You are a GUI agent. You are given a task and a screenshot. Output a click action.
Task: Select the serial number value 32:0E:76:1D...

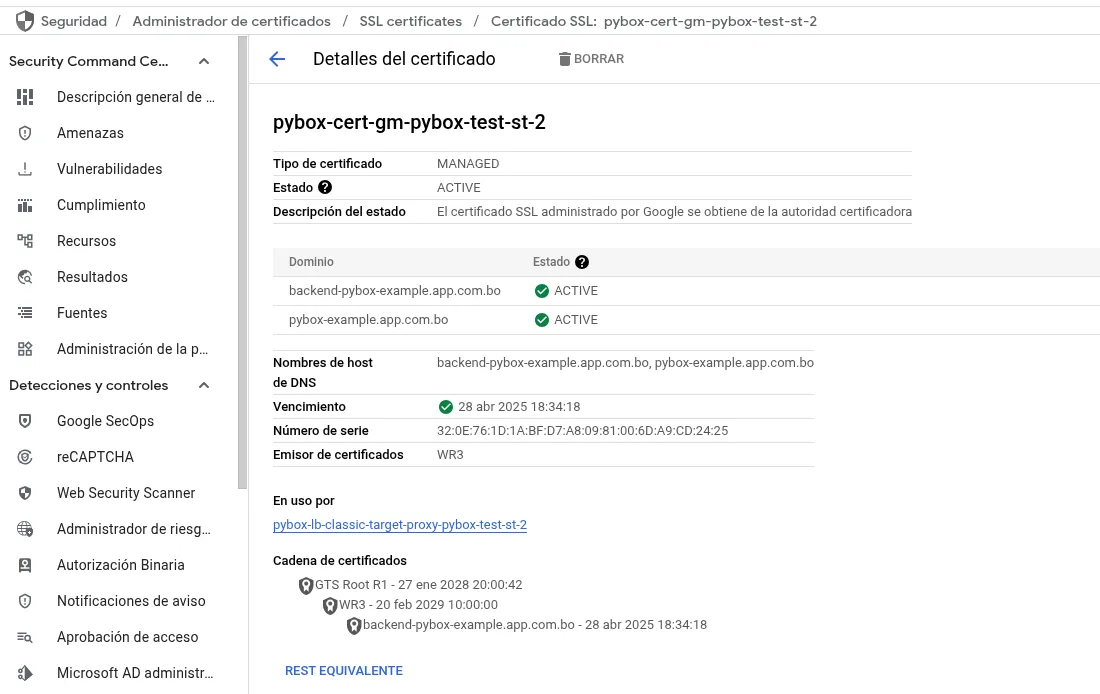coord(582,431)
